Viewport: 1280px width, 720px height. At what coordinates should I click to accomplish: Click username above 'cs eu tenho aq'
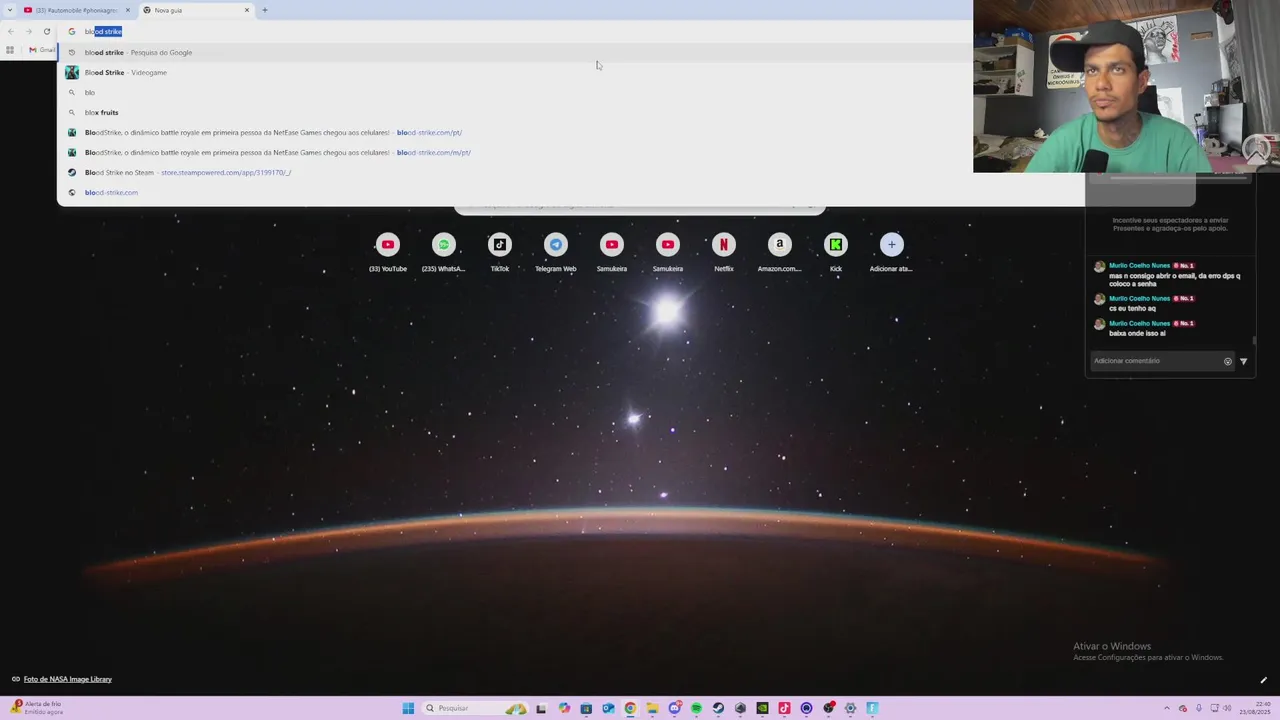pos(1139,298)
